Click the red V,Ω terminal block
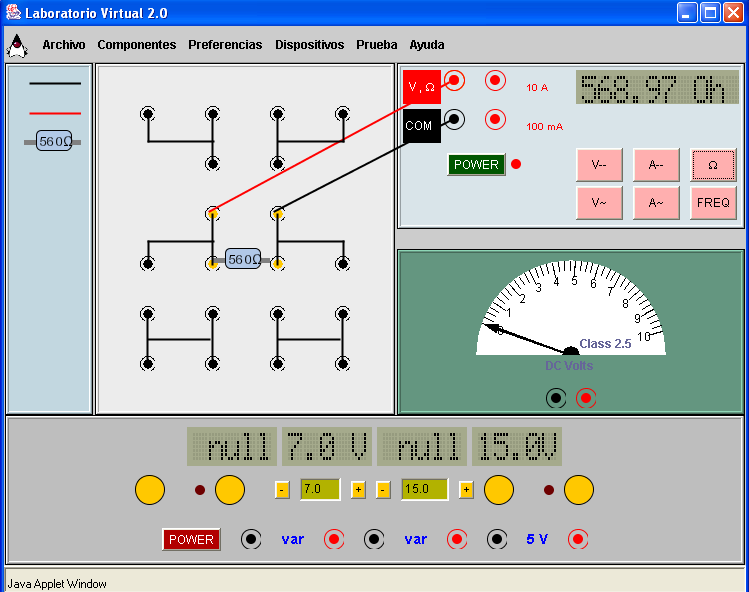 point(421,87)
